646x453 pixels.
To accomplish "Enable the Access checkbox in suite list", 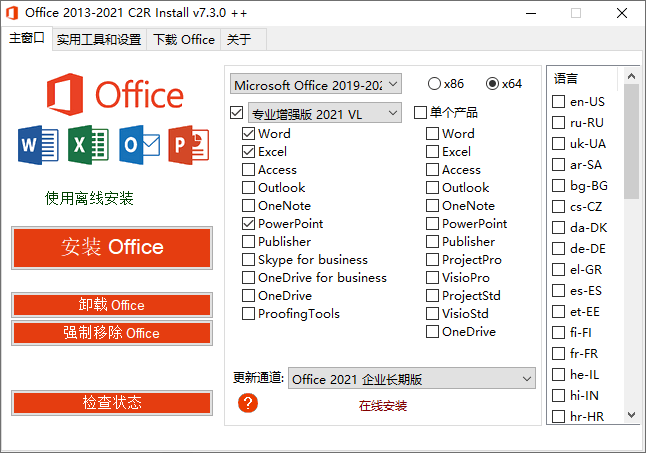I will tap(248, 170).
